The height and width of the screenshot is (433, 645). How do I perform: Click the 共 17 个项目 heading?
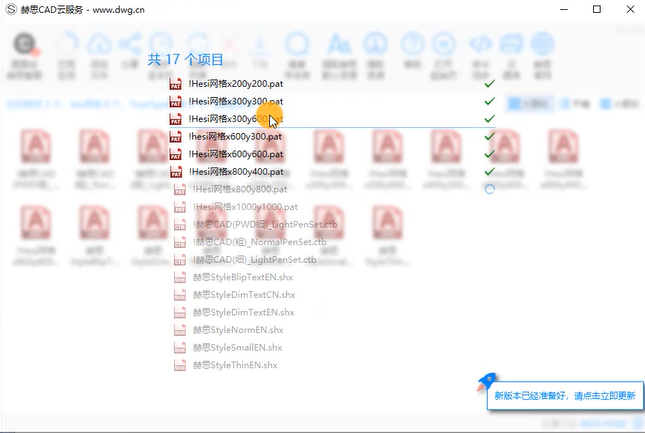186,60
